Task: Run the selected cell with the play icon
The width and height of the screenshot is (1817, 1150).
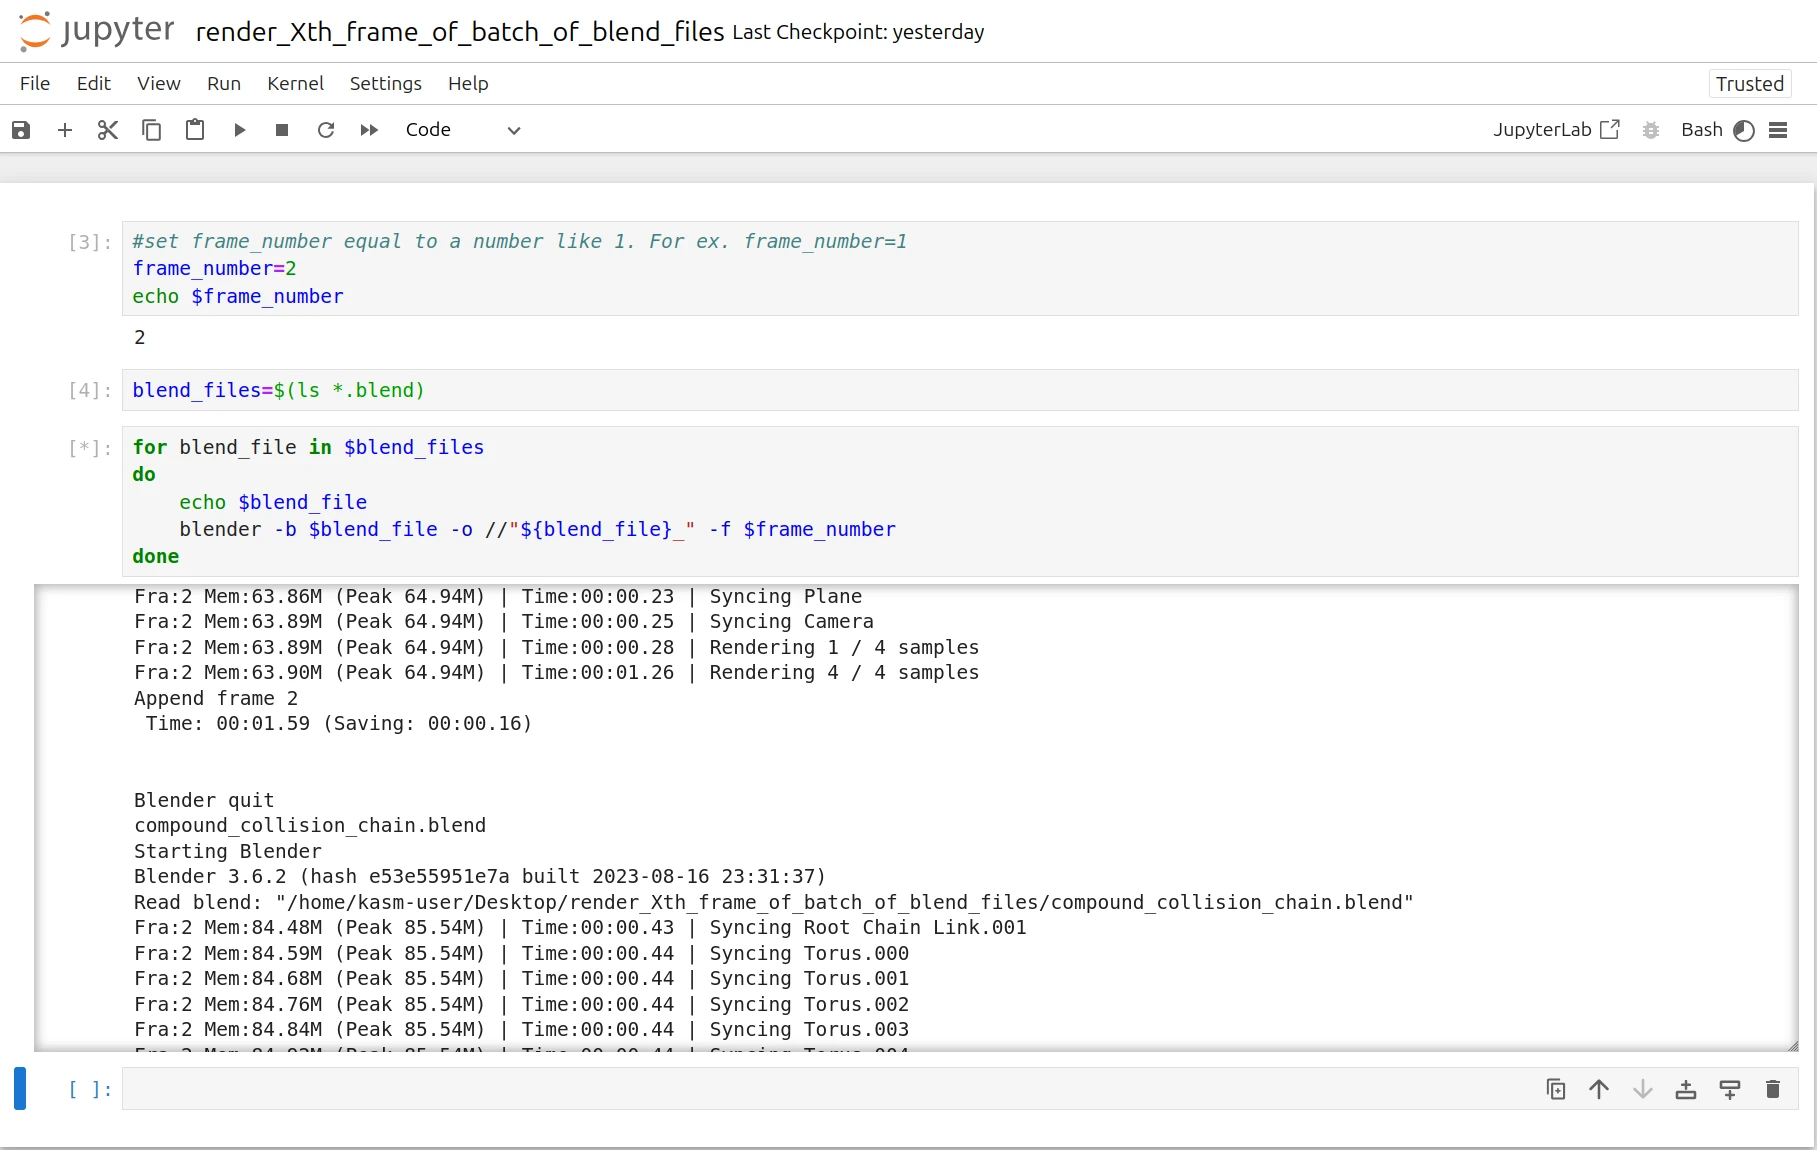Action: 239,130
